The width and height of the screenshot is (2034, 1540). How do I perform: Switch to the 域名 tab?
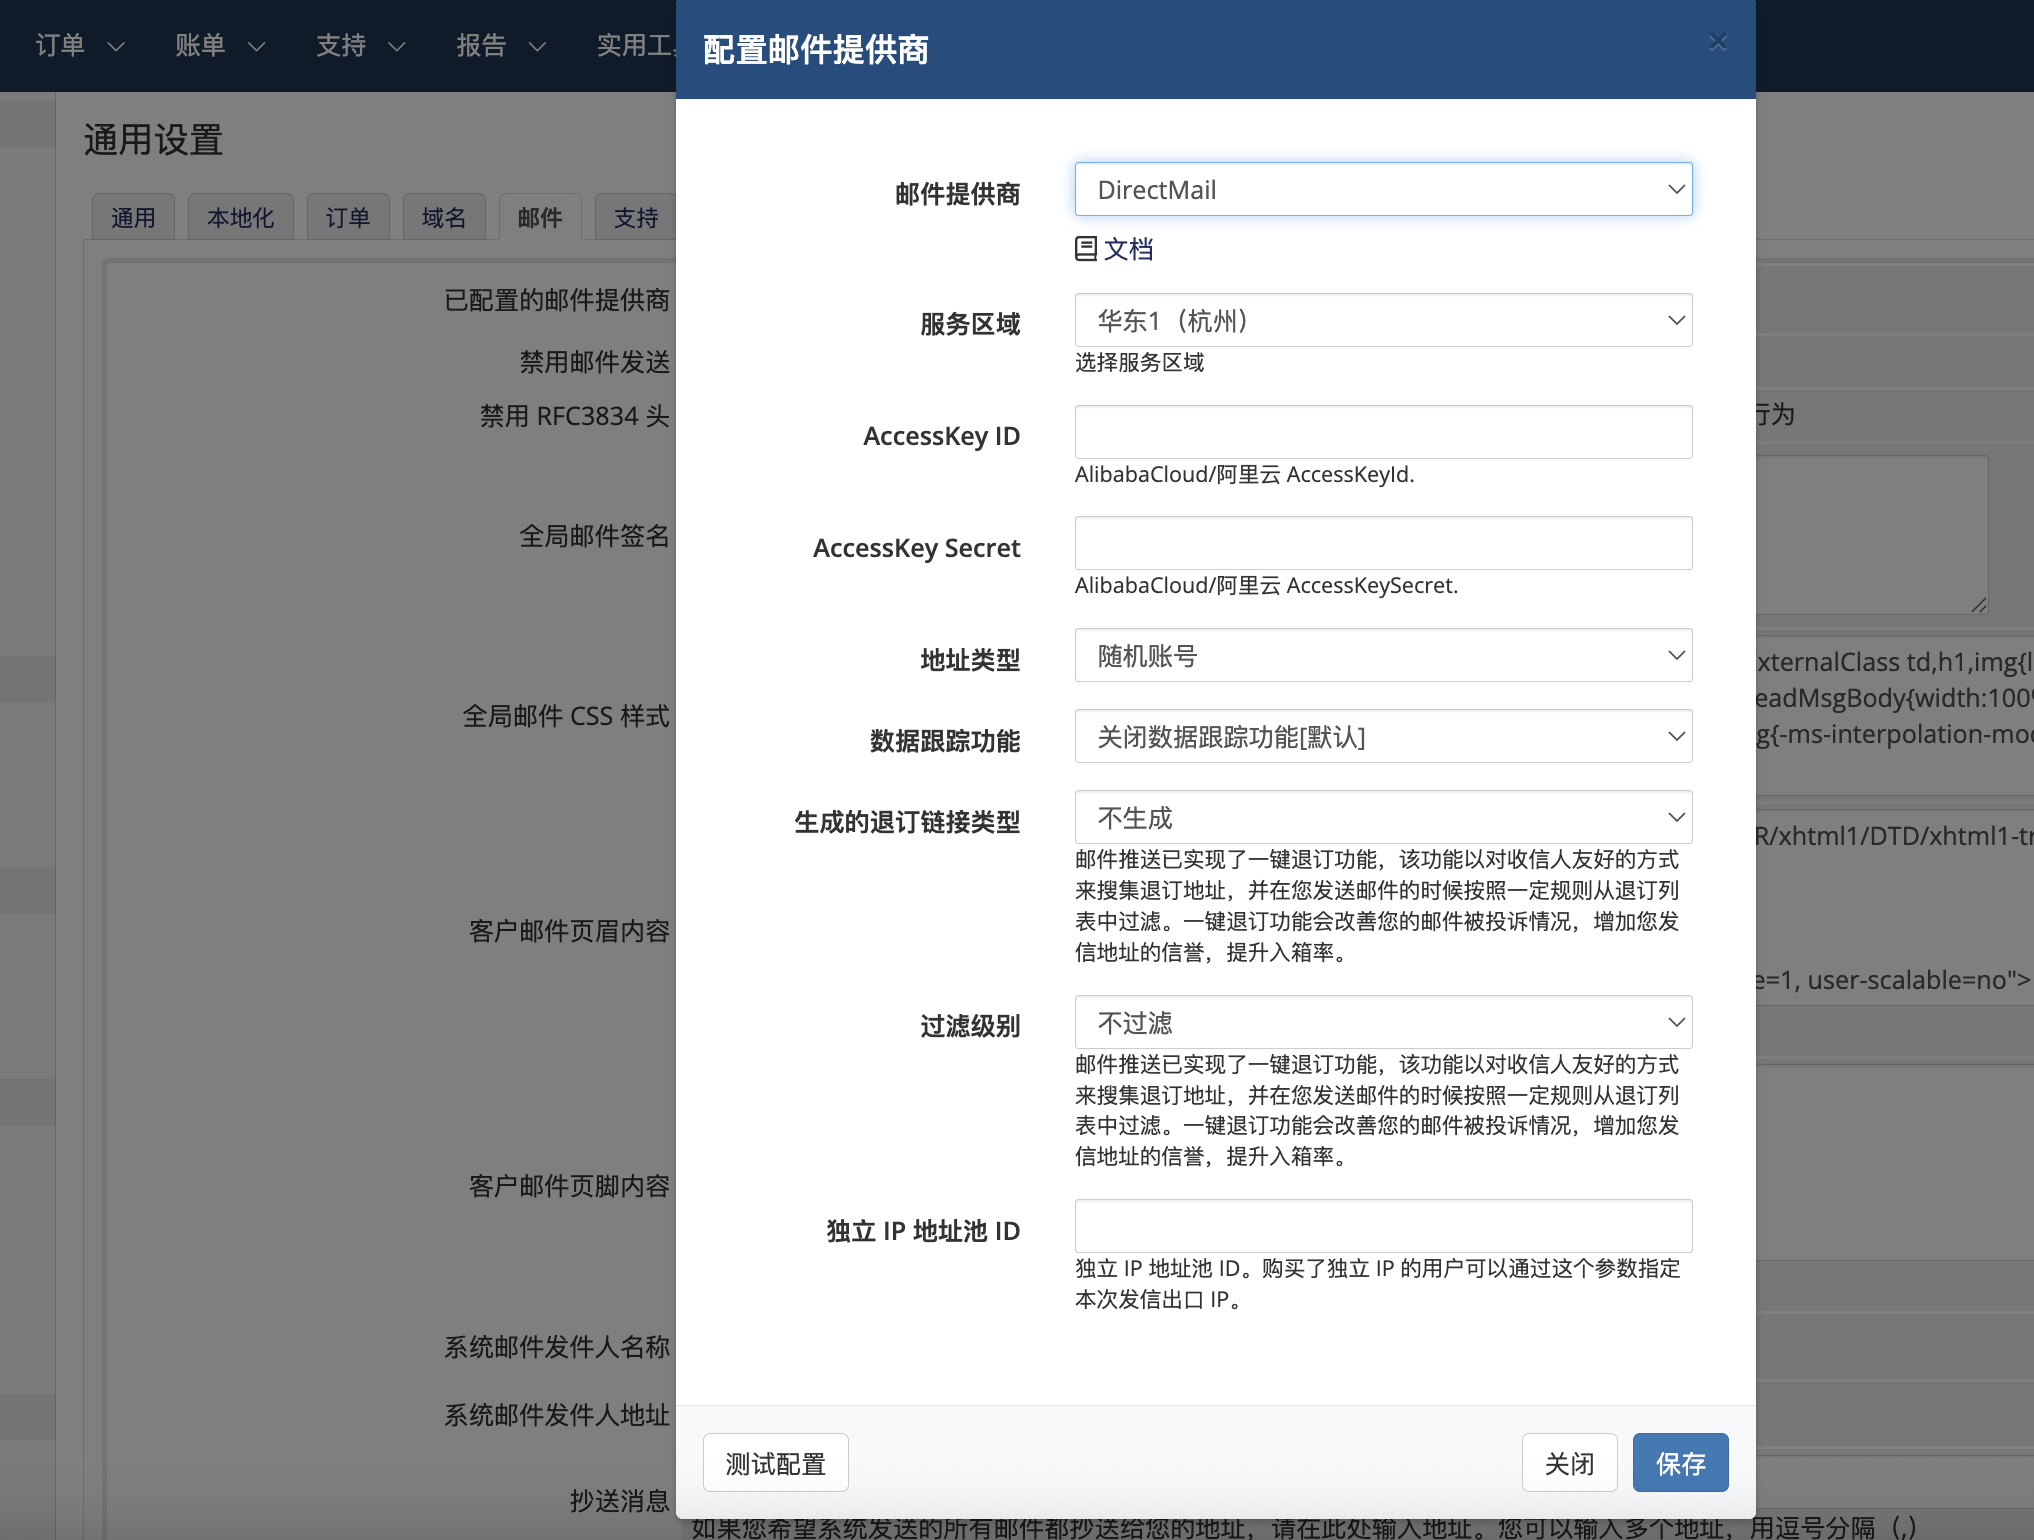point(443,218)
